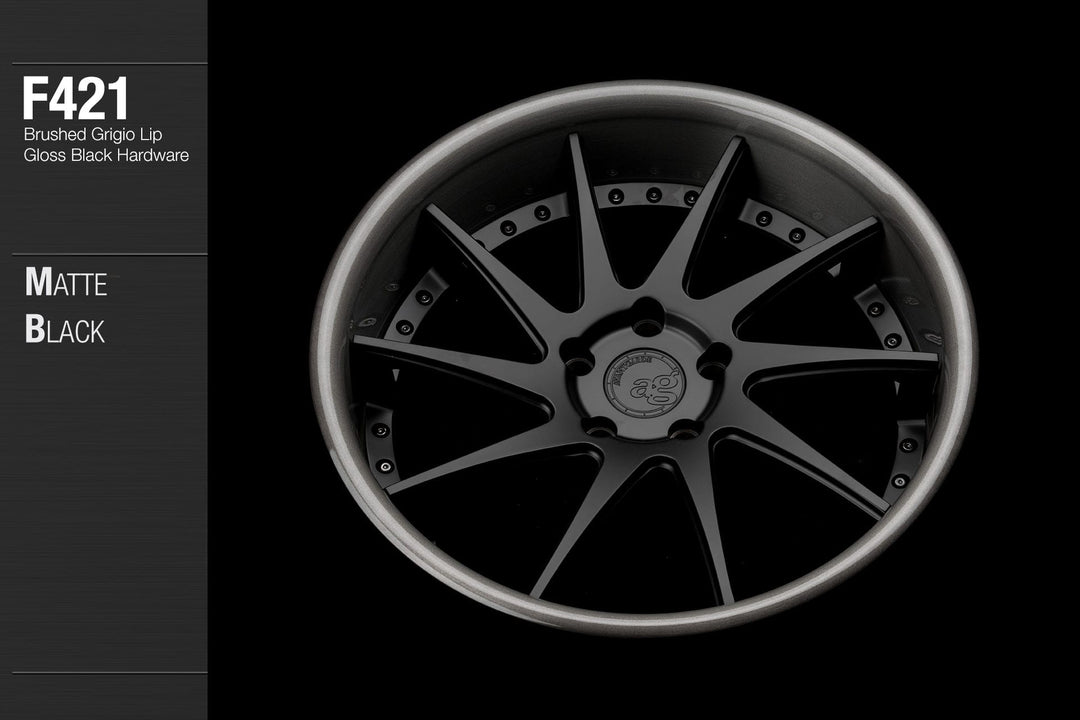Toggle the Matte Black finish option
Viewport: 1080px width, 720px height.
68,307
